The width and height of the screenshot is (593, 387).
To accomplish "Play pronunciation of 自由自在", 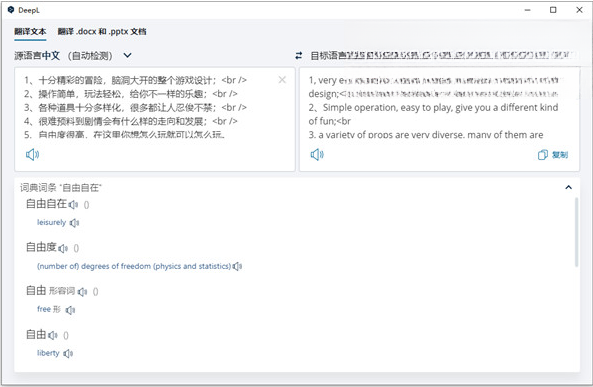I will (73, 205).
